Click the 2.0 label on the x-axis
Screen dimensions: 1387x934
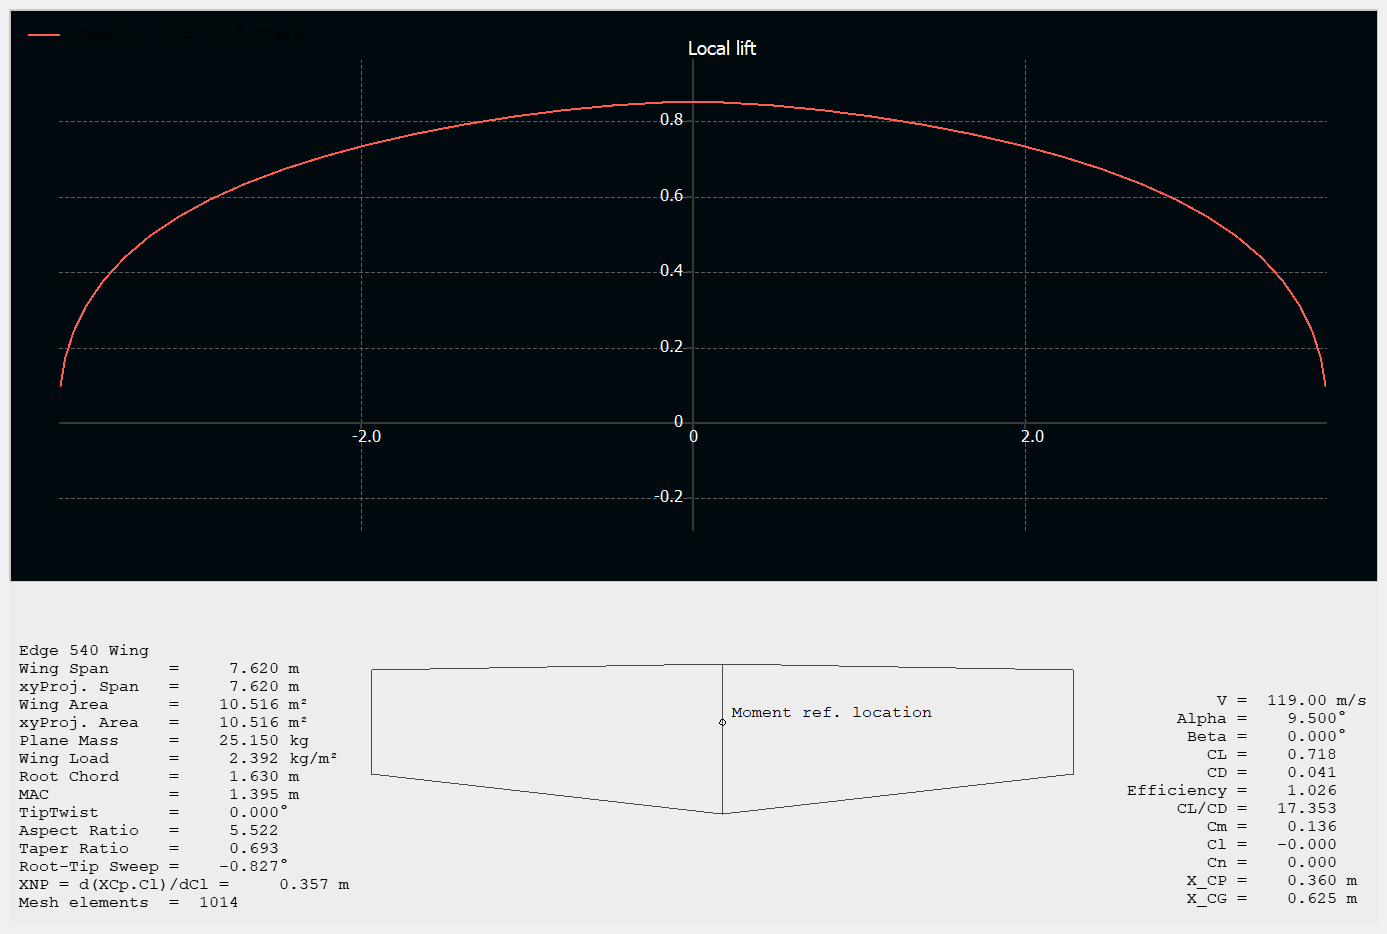1033,436
